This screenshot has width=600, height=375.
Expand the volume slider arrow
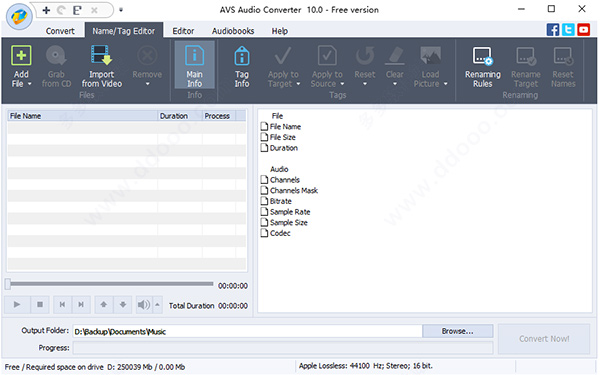158,305
